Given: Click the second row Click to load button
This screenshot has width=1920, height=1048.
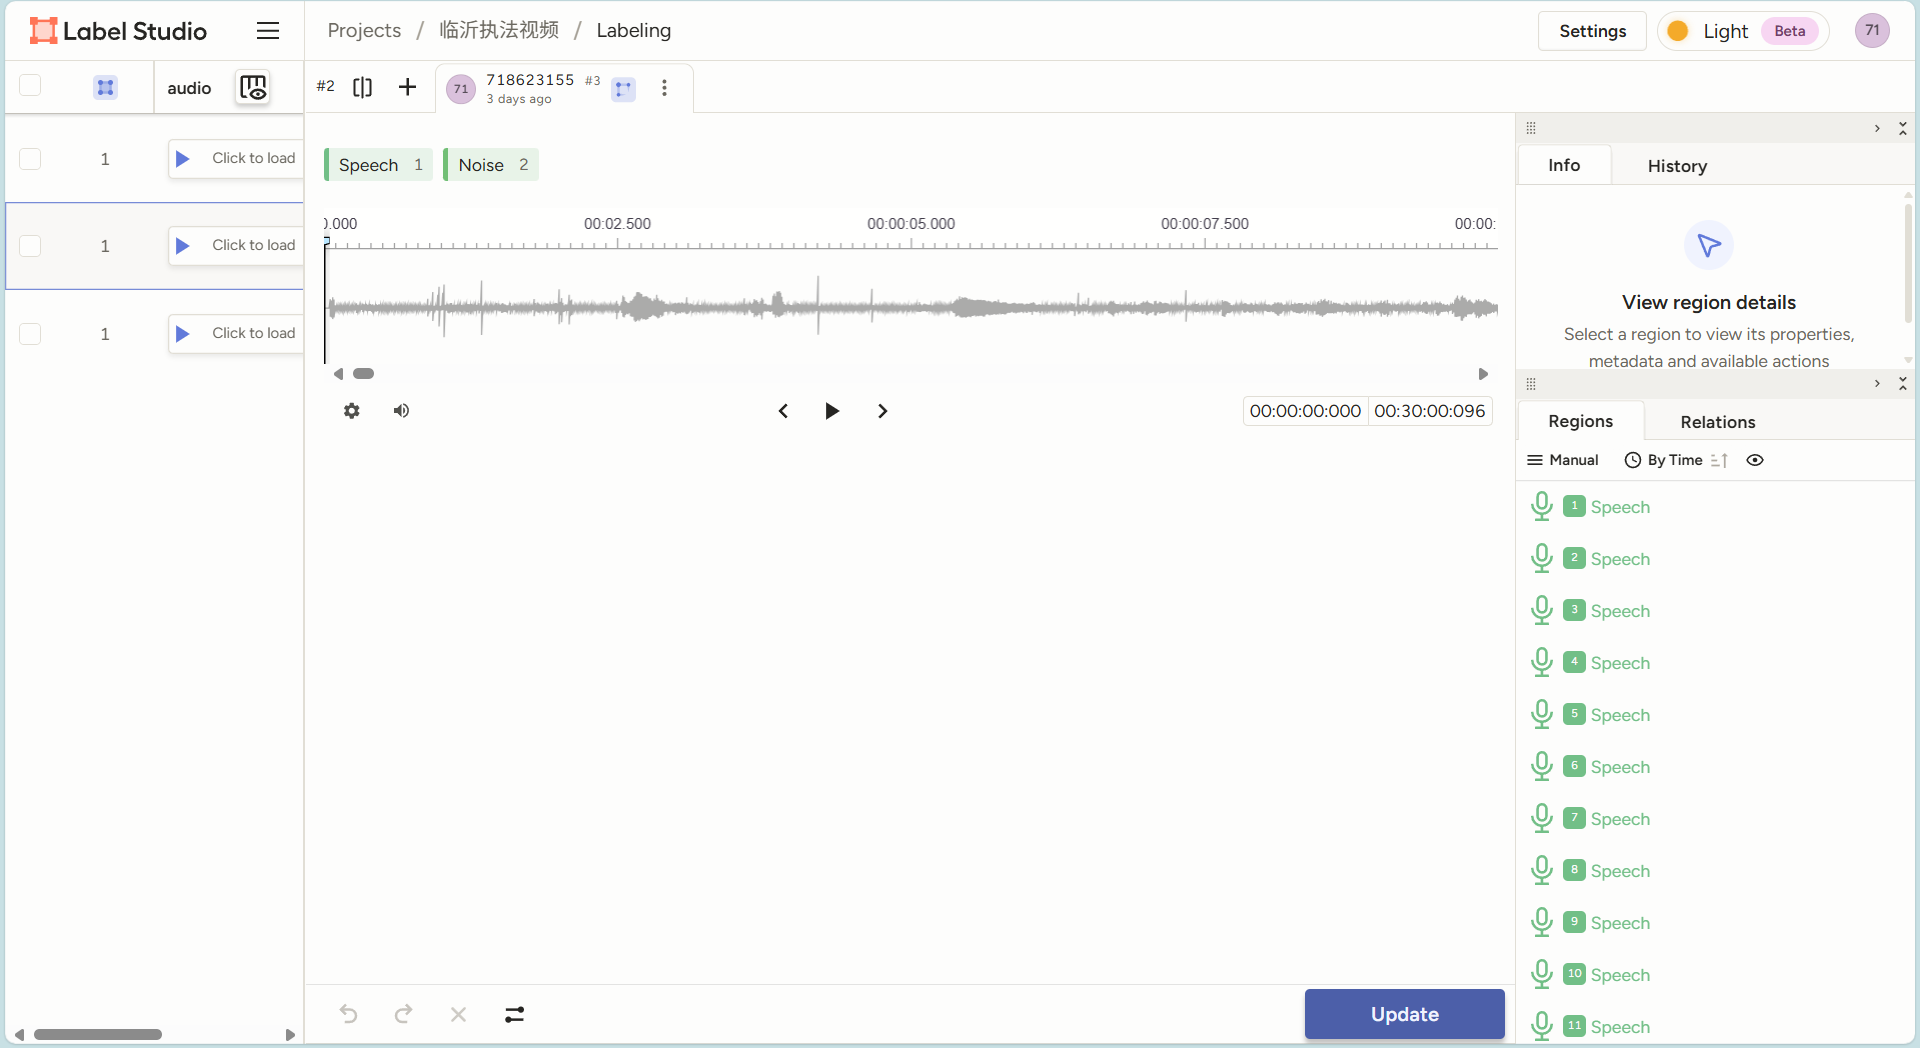Looking at the screenshot, I should (x=236, y=246).
